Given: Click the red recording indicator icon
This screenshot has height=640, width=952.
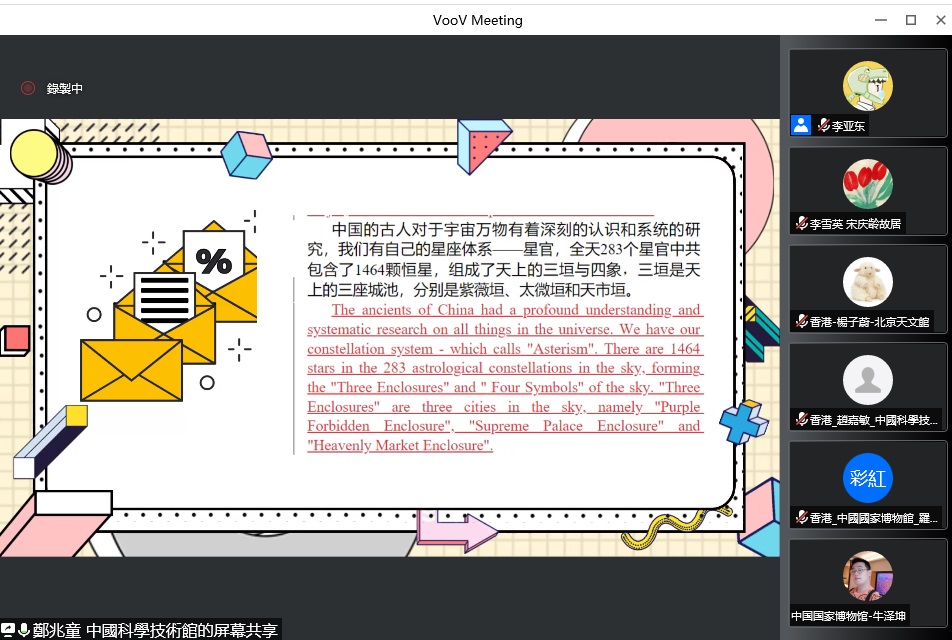Looking at the screenshot, I should click(x=28, y=88).
